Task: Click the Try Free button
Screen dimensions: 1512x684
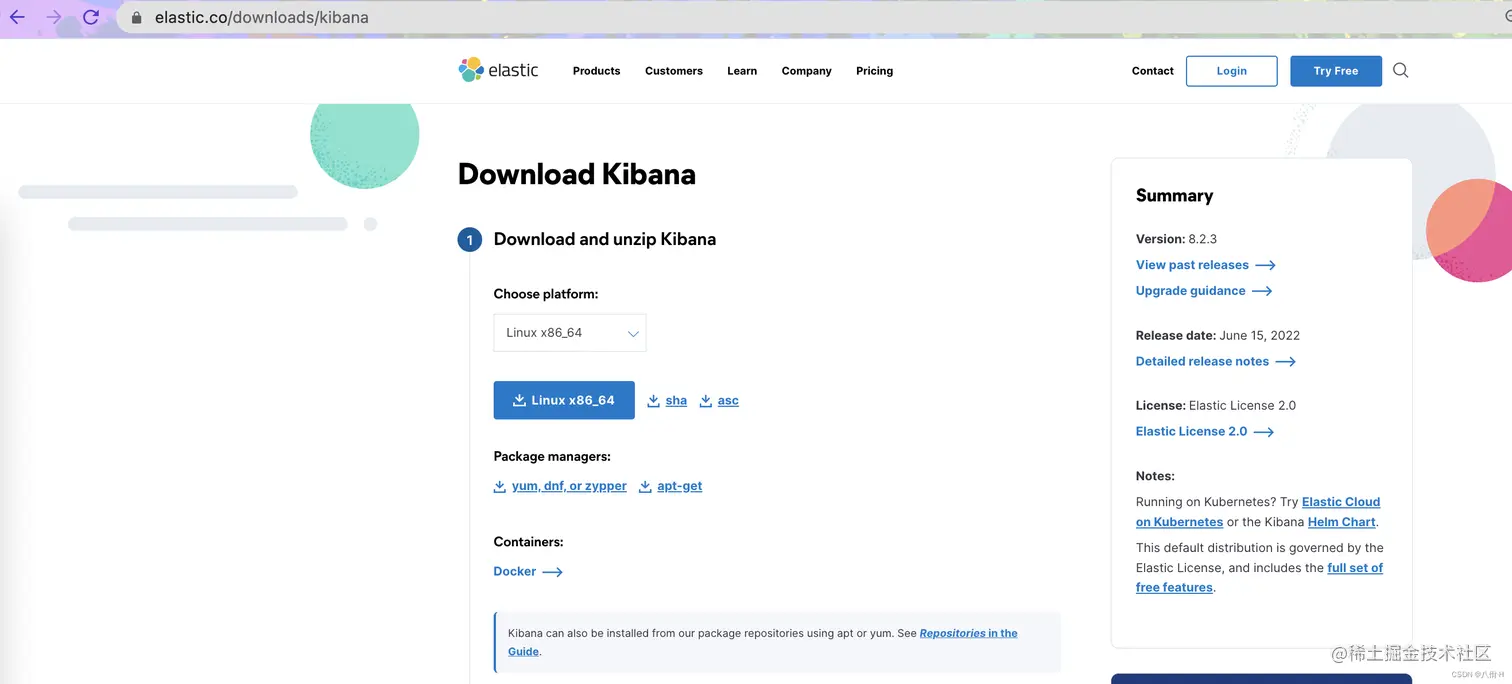Action: [x=1336, y=71]
